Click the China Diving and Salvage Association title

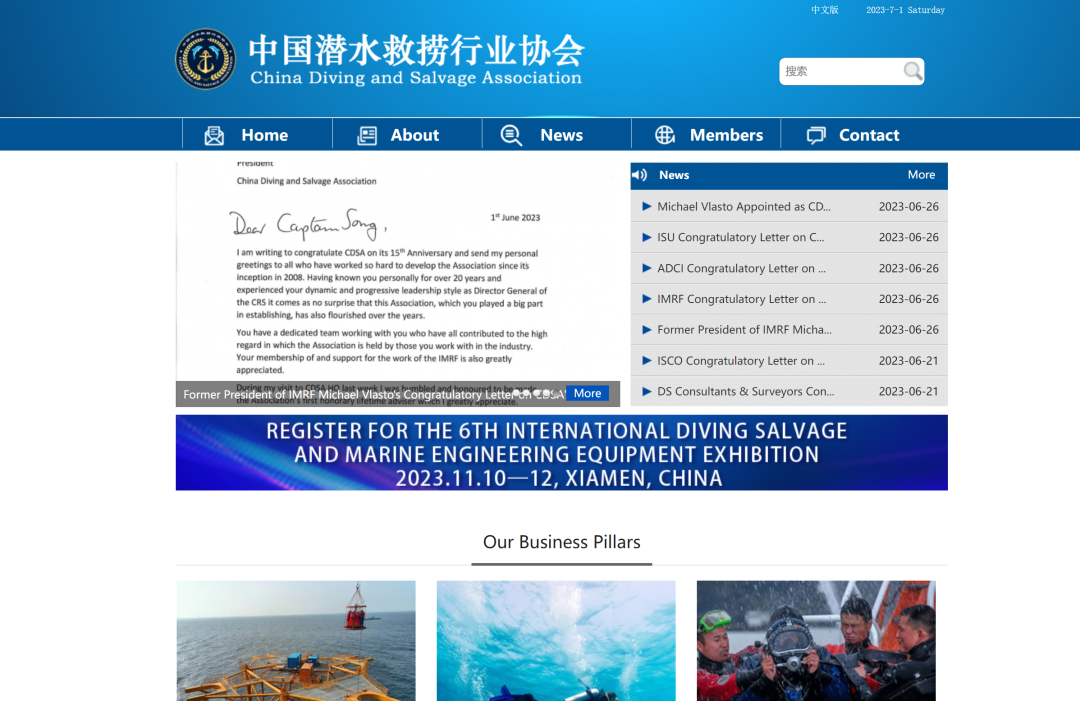(416, 77)
